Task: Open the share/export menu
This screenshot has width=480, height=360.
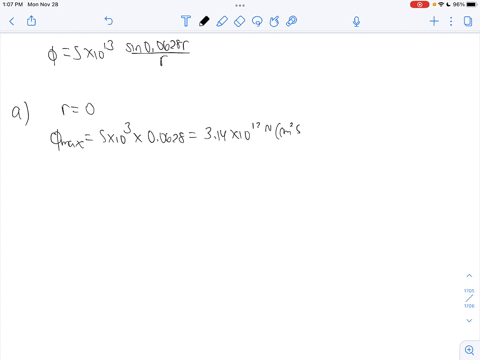Action: [x=31, y=21]
